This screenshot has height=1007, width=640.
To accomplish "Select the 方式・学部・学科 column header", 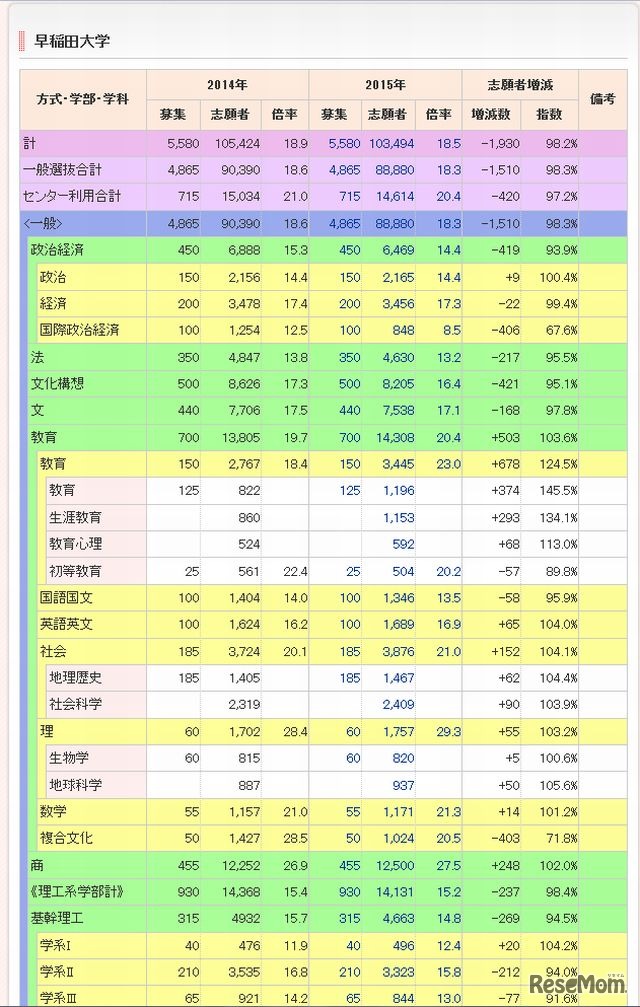I will click(x=83, y=100).
